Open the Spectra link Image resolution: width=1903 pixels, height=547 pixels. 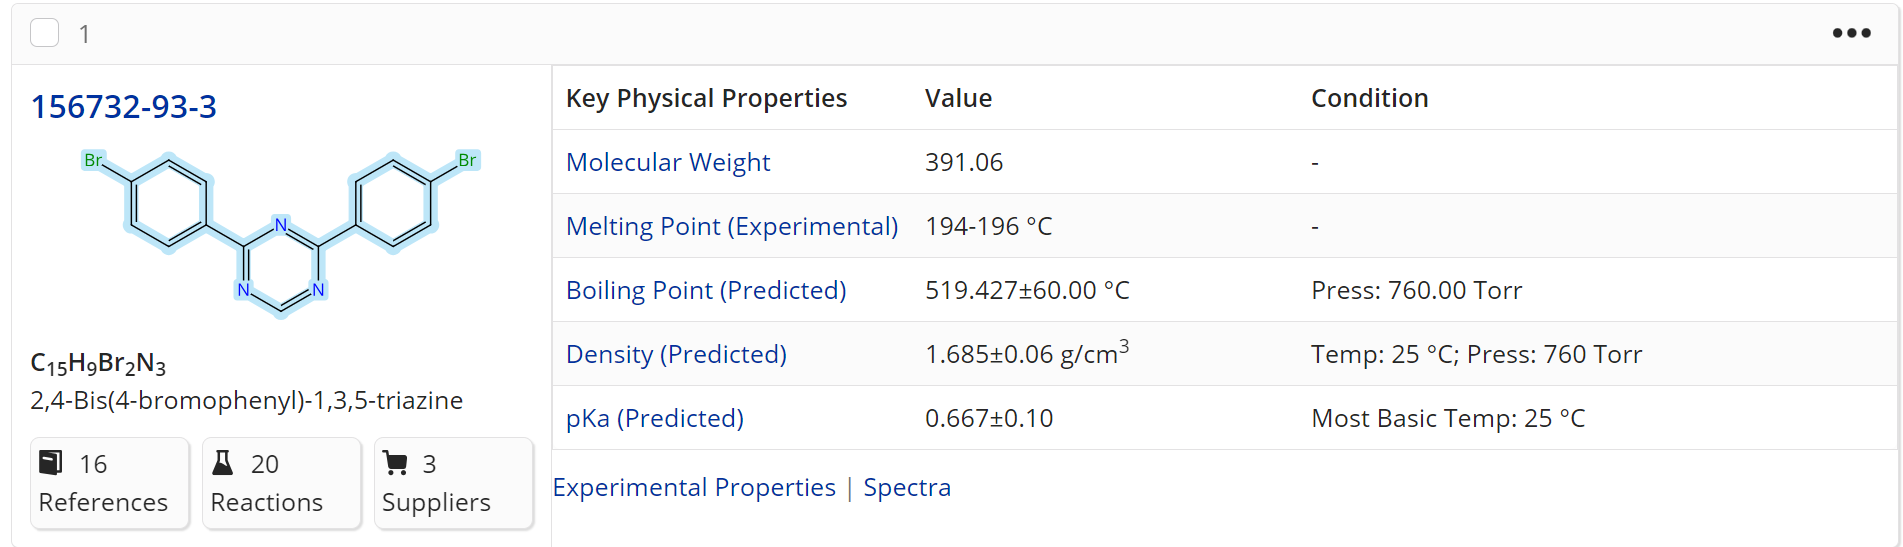click(907, 487)
